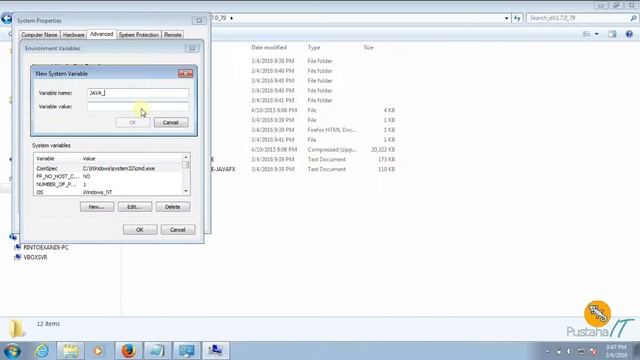Click New... under System variables
The height and width of the screenshot is (360, 640).
(x=97, y=207)
